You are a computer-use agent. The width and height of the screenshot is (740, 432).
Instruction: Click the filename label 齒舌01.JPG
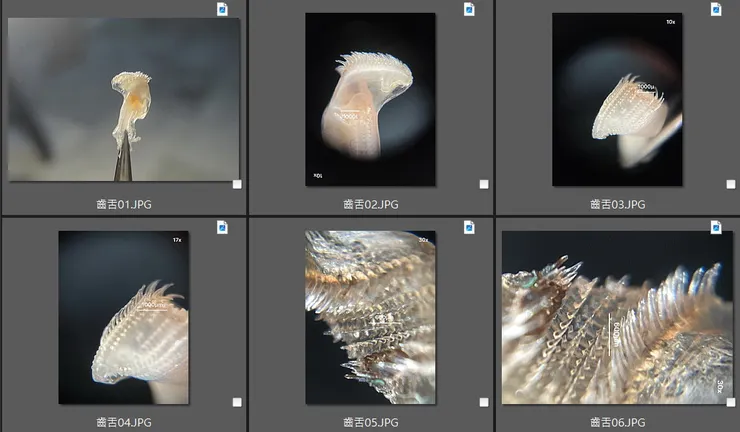click(x=124, y=204)
